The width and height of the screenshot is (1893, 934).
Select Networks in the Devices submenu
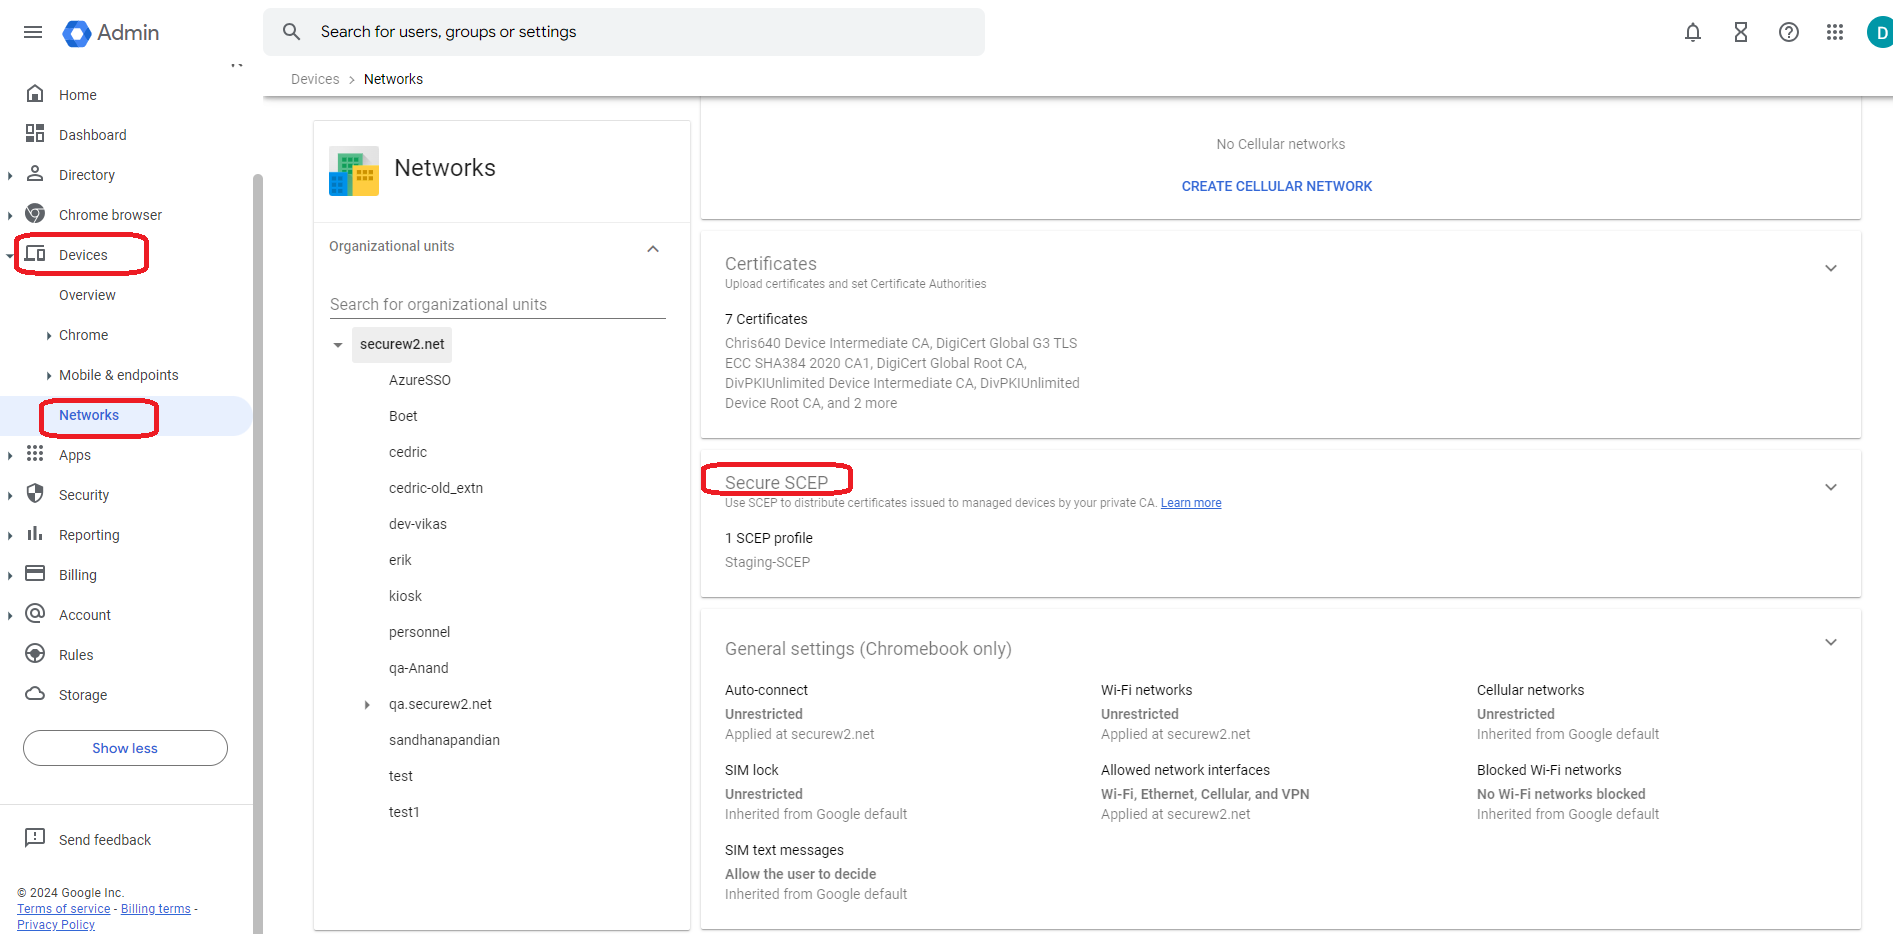pos(89,415)
